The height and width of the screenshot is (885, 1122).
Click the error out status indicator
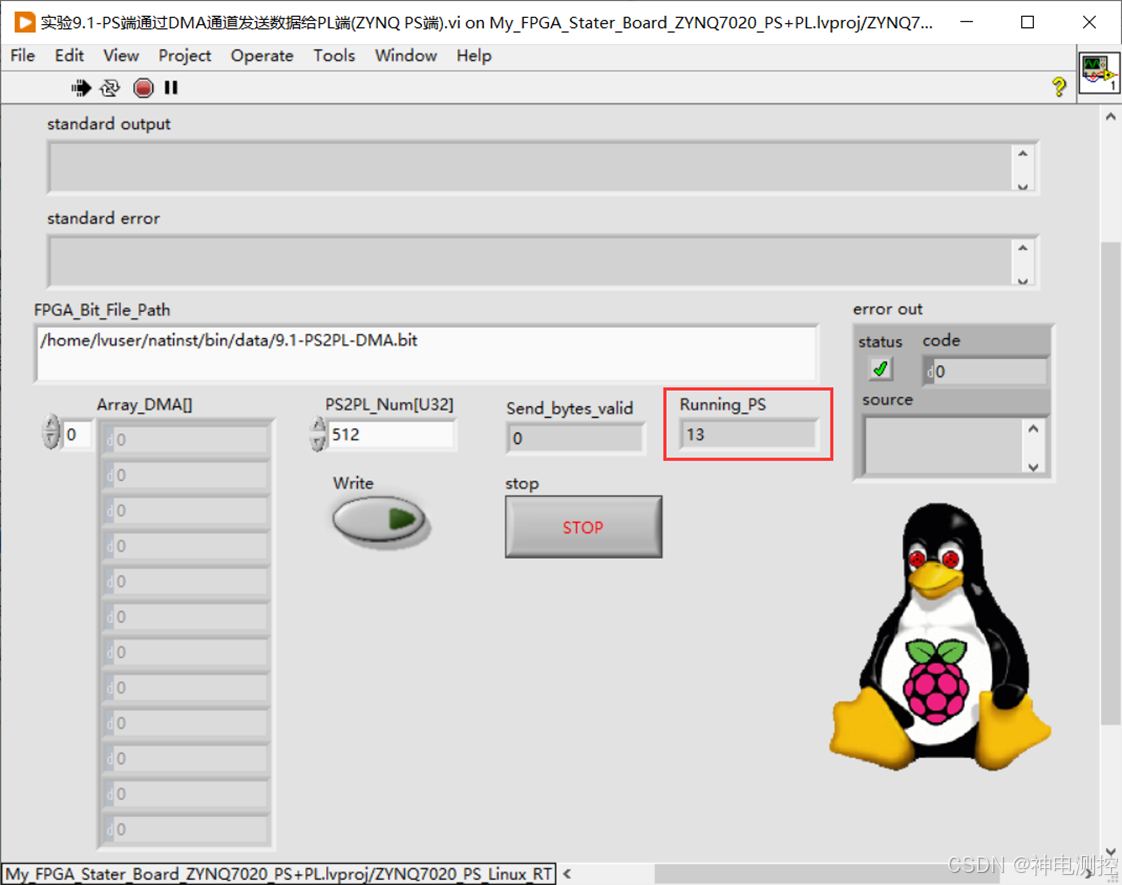(881, 369)
